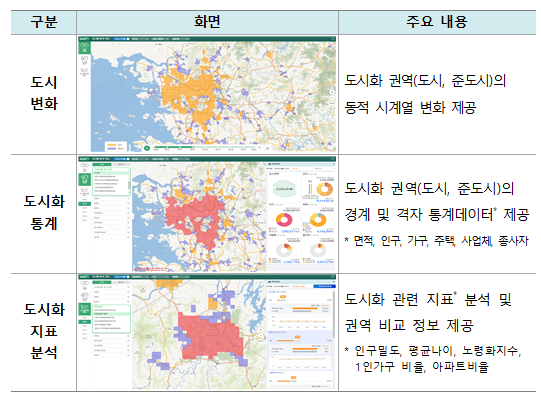
Task: Open the third sidebar icon in 도시화 통계 screen
Action: click(x=85, y=192)
